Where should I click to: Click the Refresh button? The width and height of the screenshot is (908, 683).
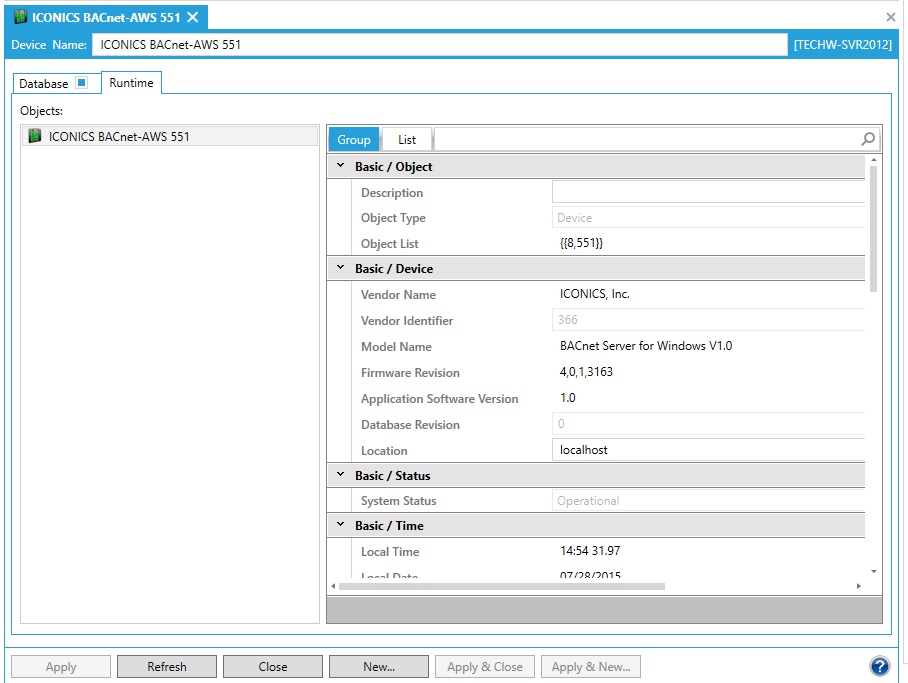(167, 667)
